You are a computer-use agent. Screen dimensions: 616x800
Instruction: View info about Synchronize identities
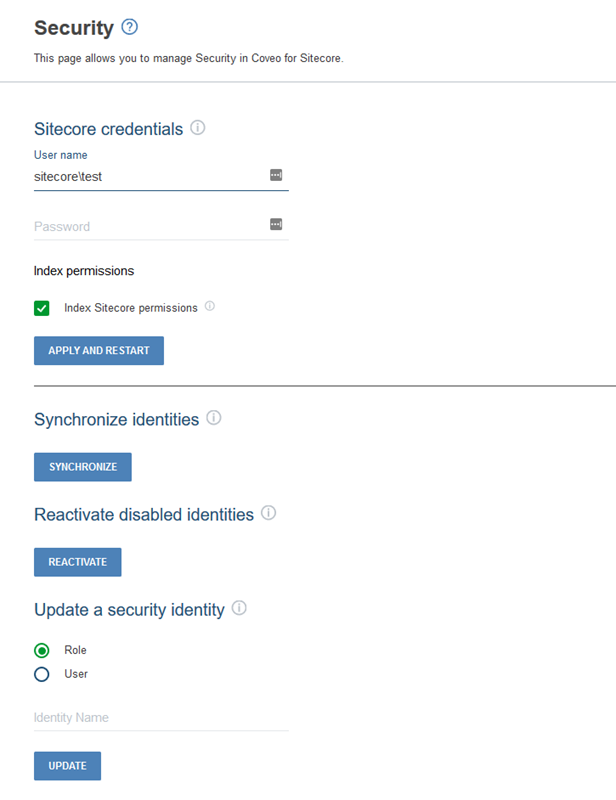[x=214, y=419]
